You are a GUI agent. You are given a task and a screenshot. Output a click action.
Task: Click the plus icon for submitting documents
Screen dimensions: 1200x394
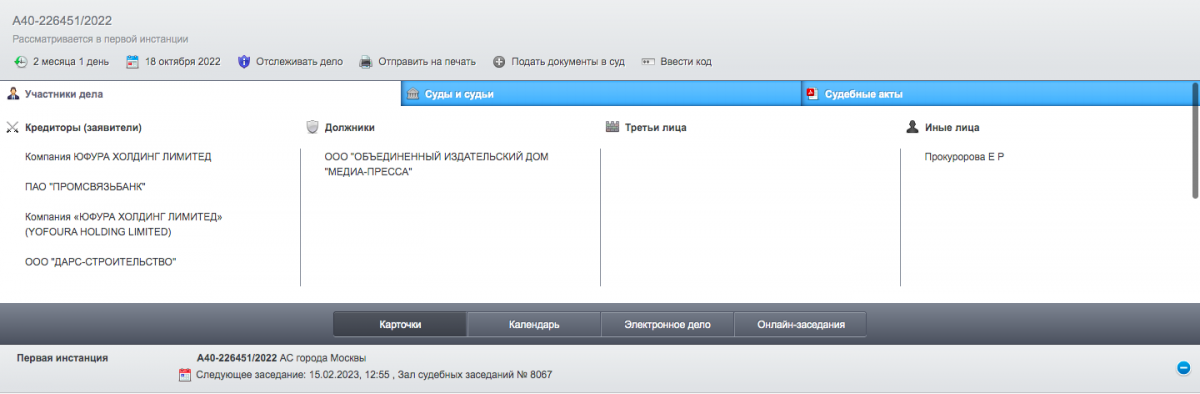click(499, 62)
